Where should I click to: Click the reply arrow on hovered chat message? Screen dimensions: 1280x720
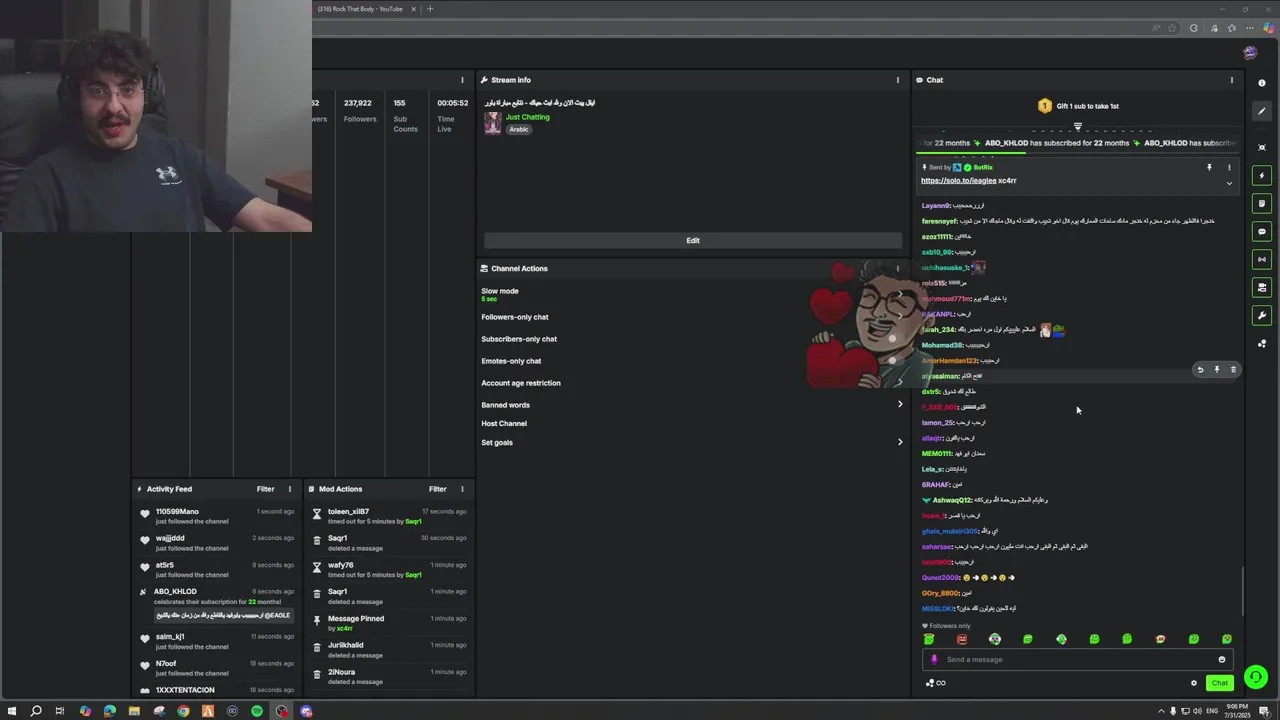[x=1200, y=370]
